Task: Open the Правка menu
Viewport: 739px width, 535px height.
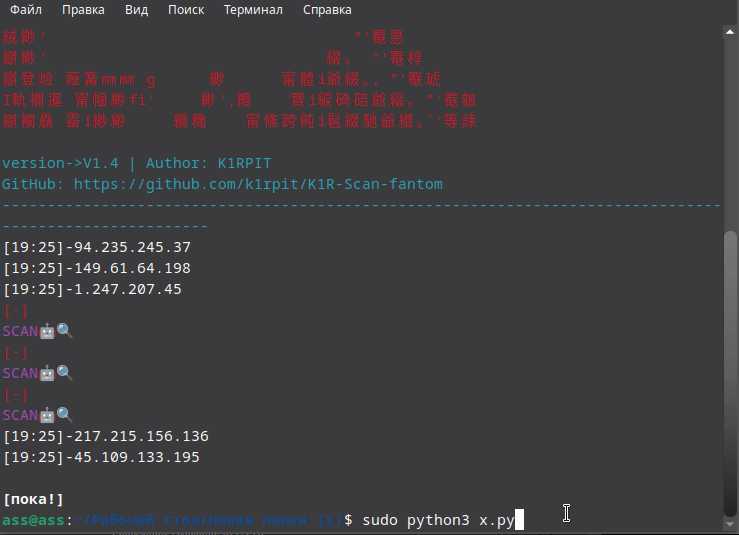Action: point(83,10)
